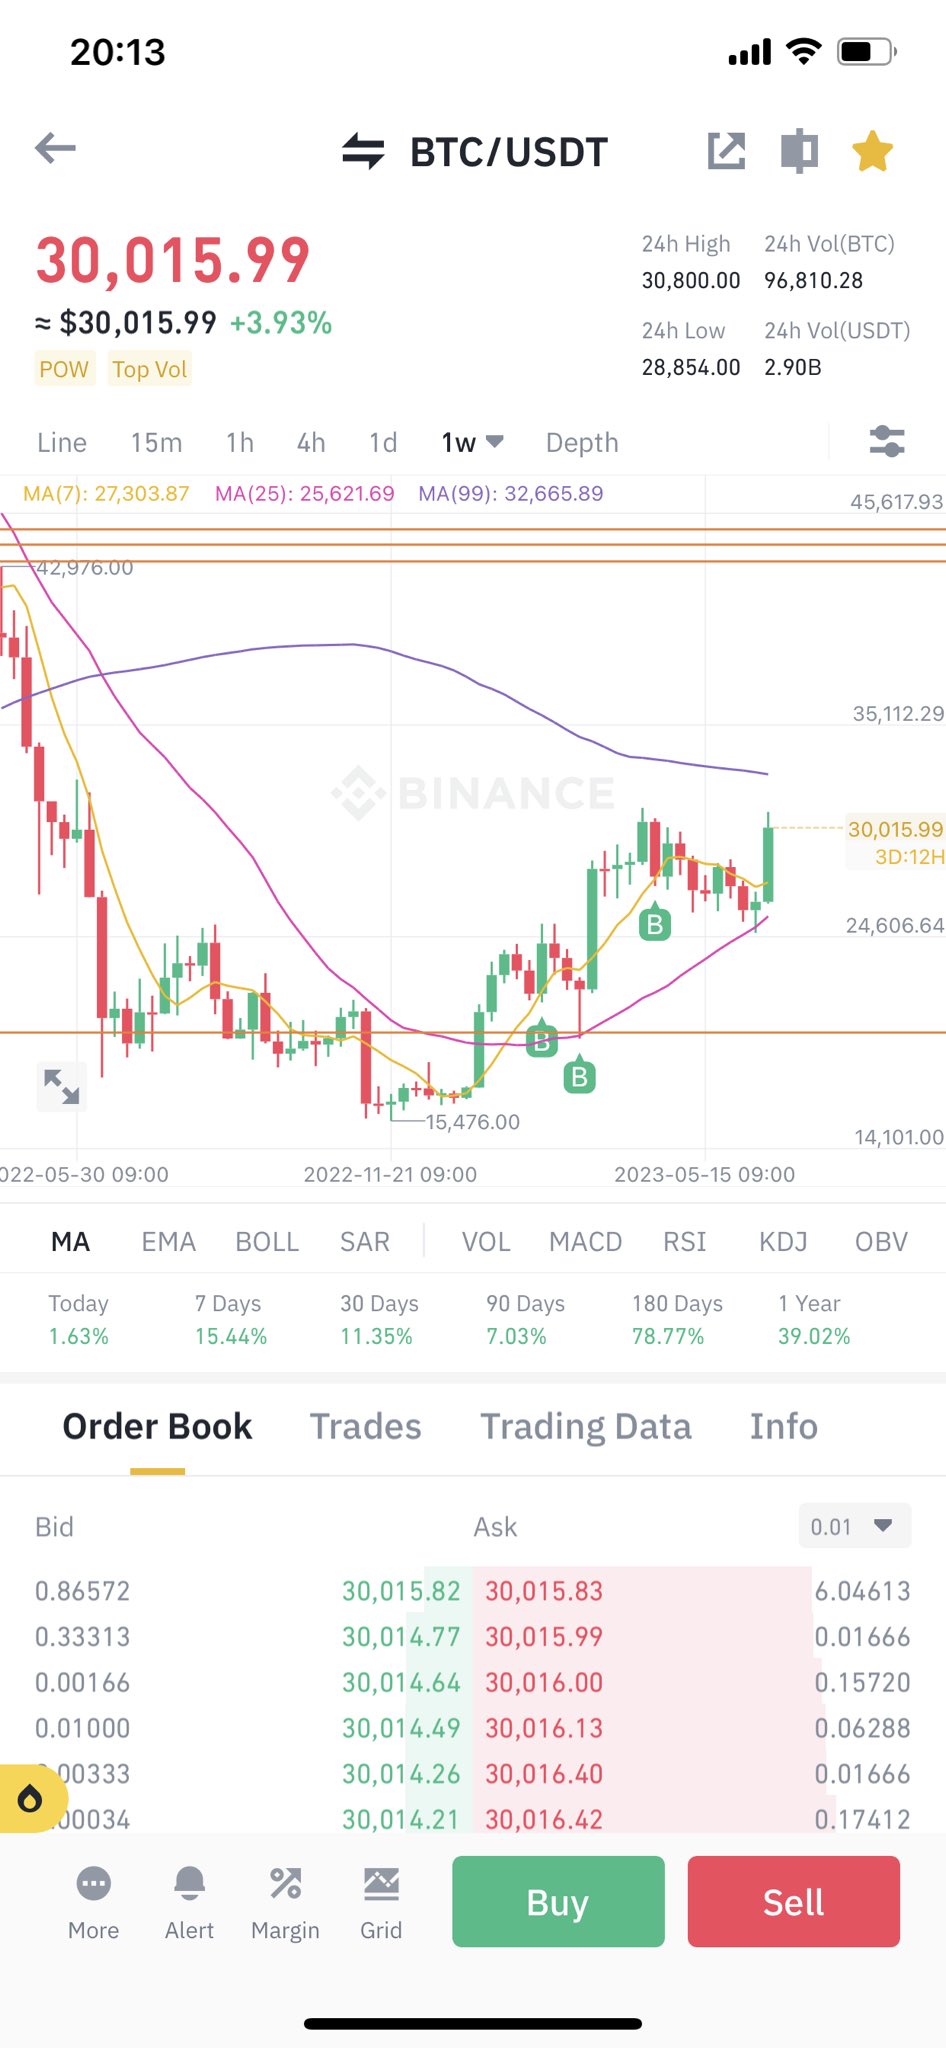Screen dimensions: 946x2048
Task: Open the share link icon
Action: tap(727, 151)
